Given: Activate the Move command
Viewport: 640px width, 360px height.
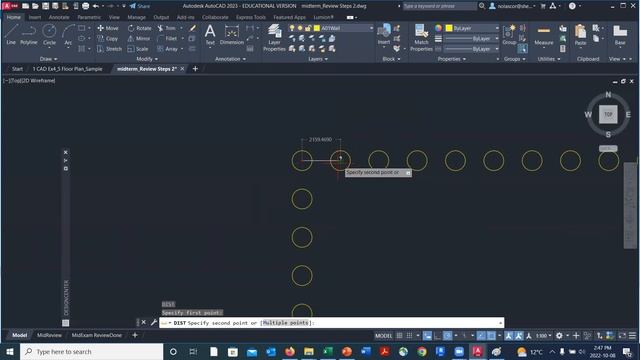Looking at the screenshot, I should (108, 28).
